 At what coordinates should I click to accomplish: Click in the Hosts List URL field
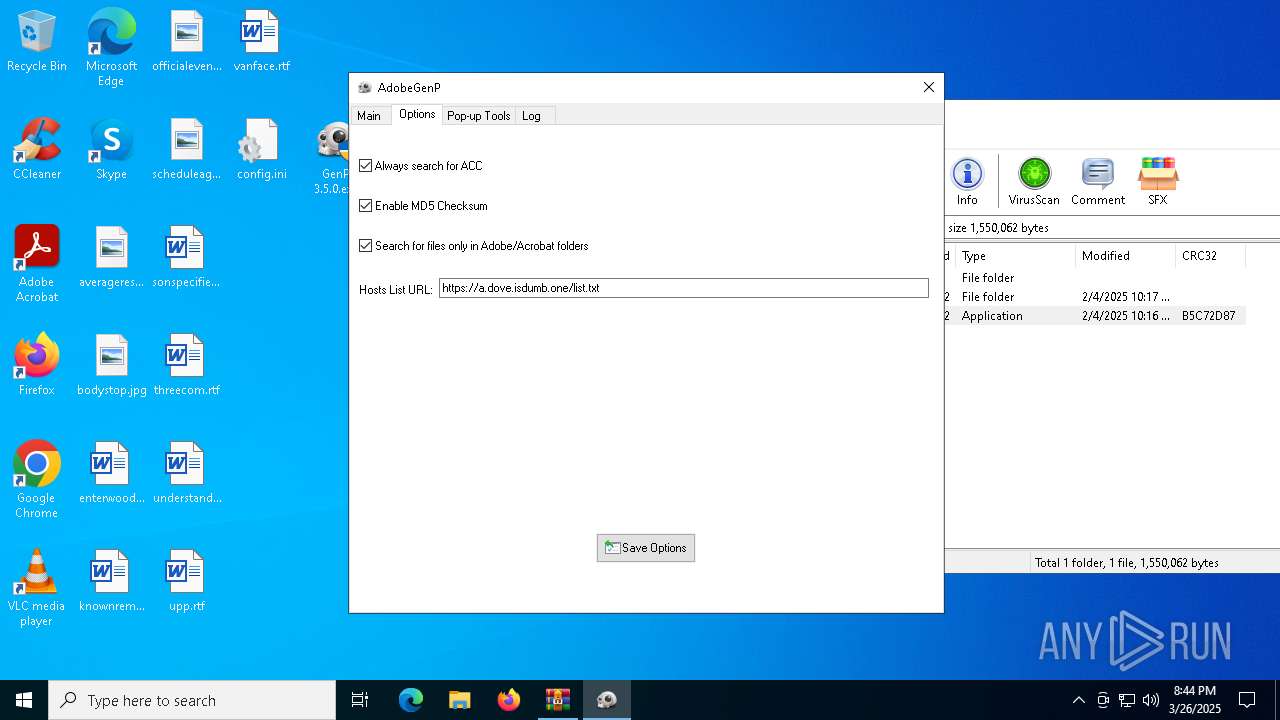[x=684, y=288]
